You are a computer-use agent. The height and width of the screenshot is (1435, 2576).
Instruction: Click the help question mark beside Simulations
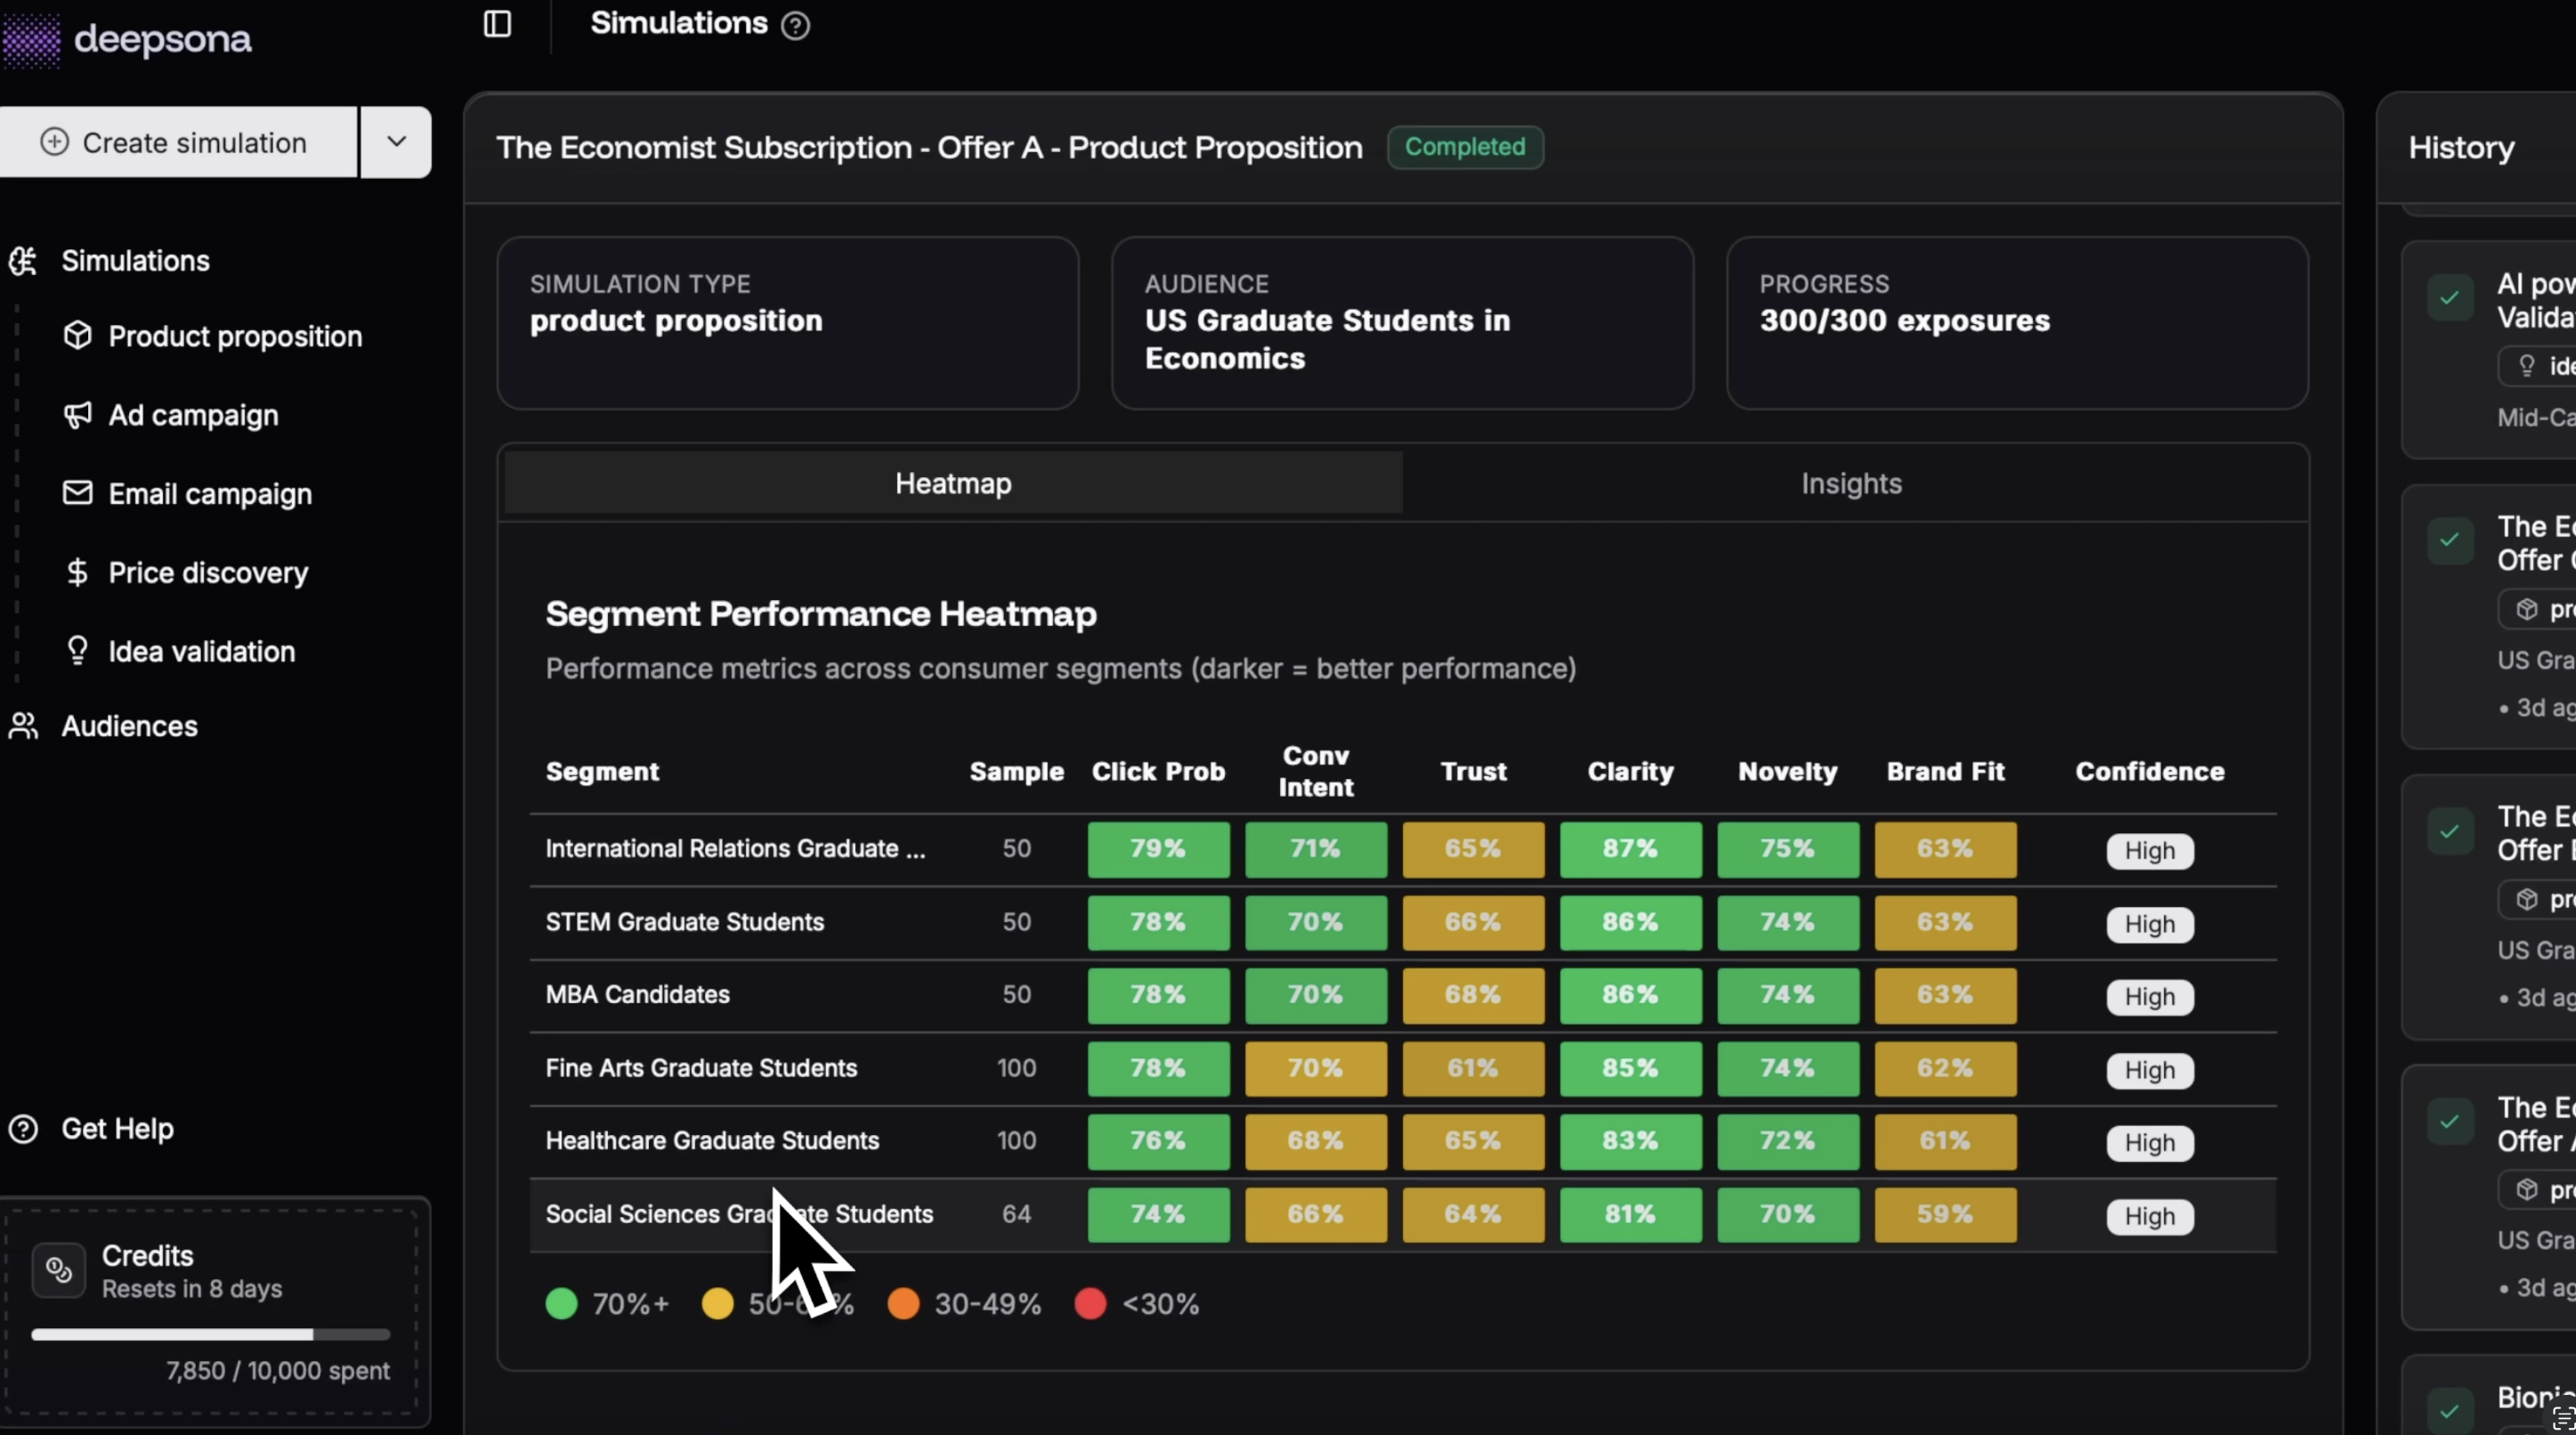795,25
